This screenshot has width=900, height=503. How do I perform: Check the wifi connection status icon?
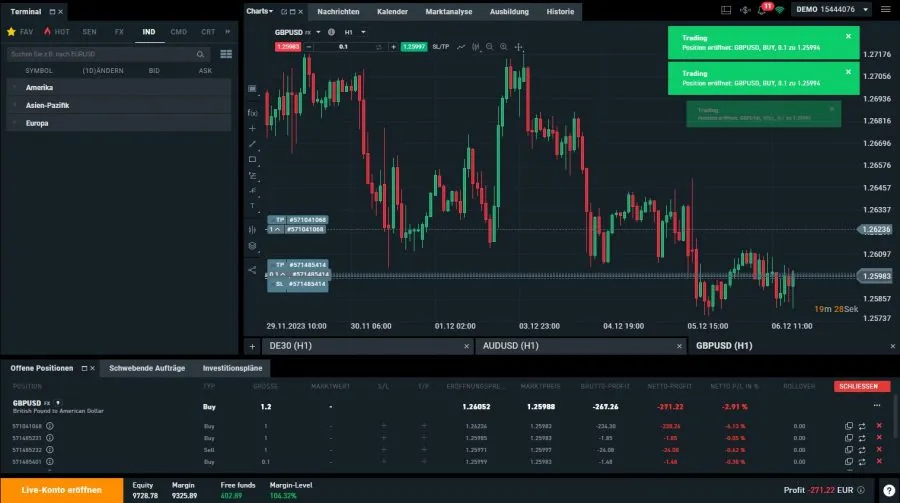point(779,10)
